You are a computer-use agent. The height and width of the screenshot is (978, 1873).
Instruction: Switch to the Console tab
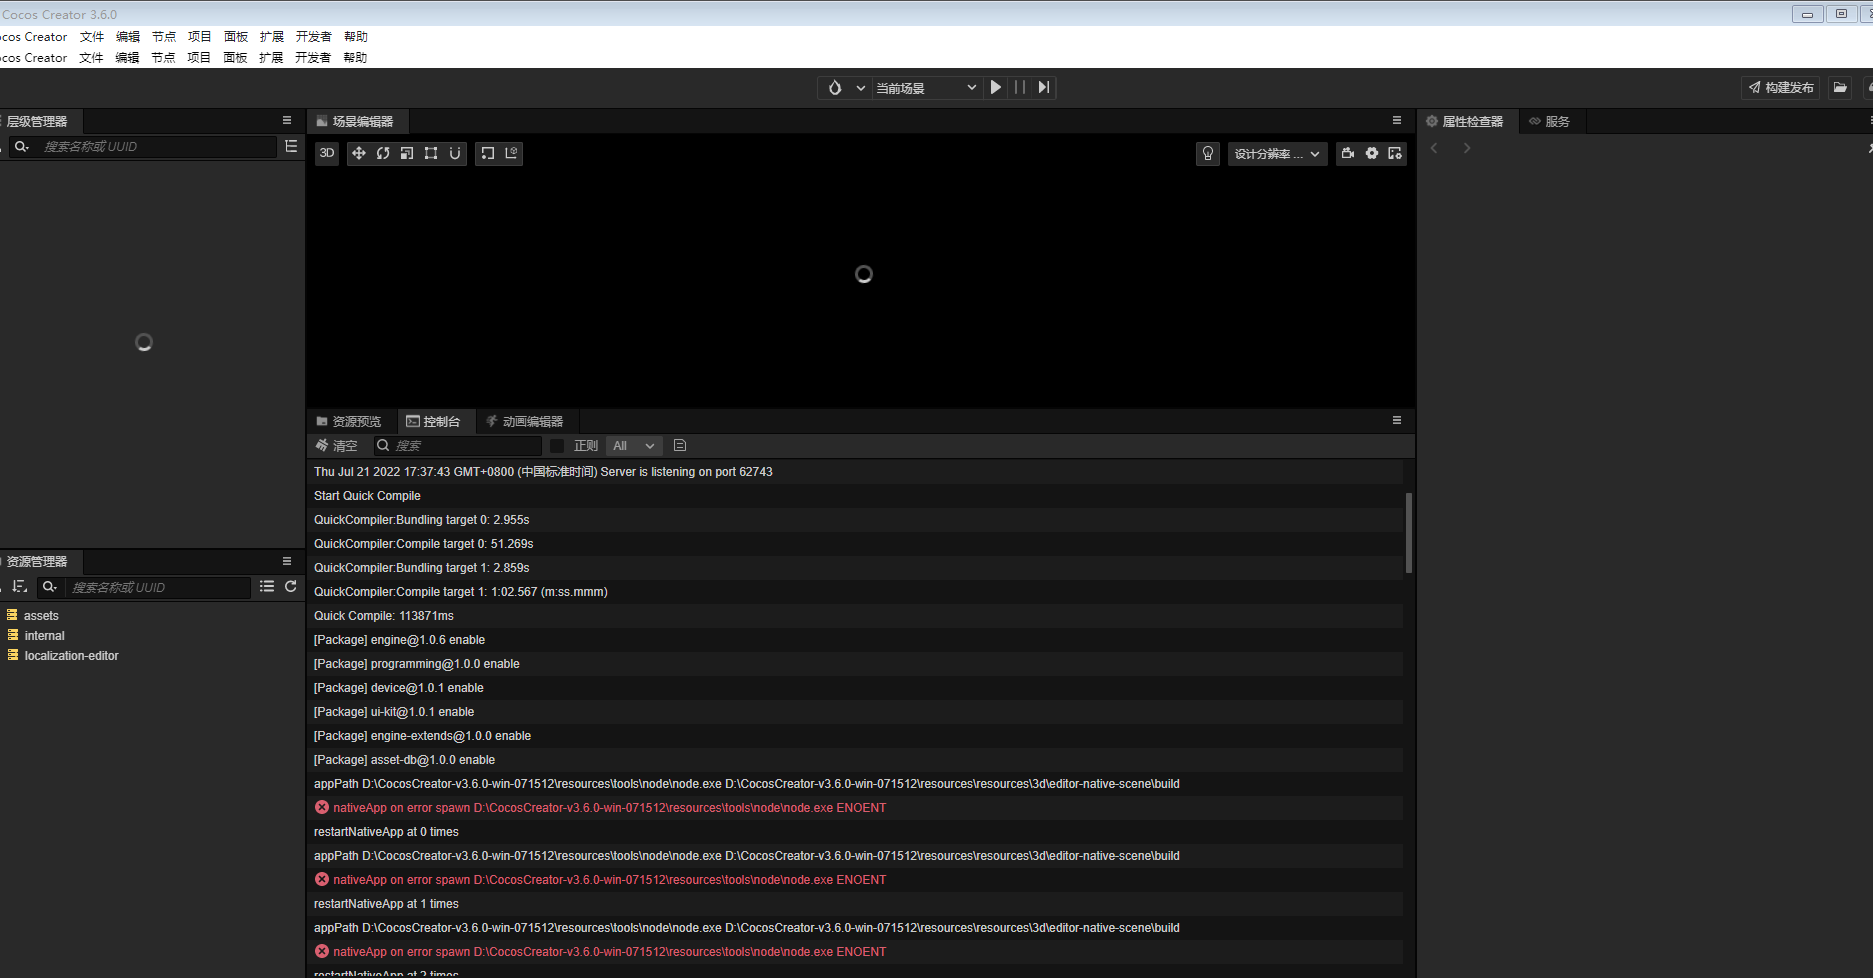(434, 421)
